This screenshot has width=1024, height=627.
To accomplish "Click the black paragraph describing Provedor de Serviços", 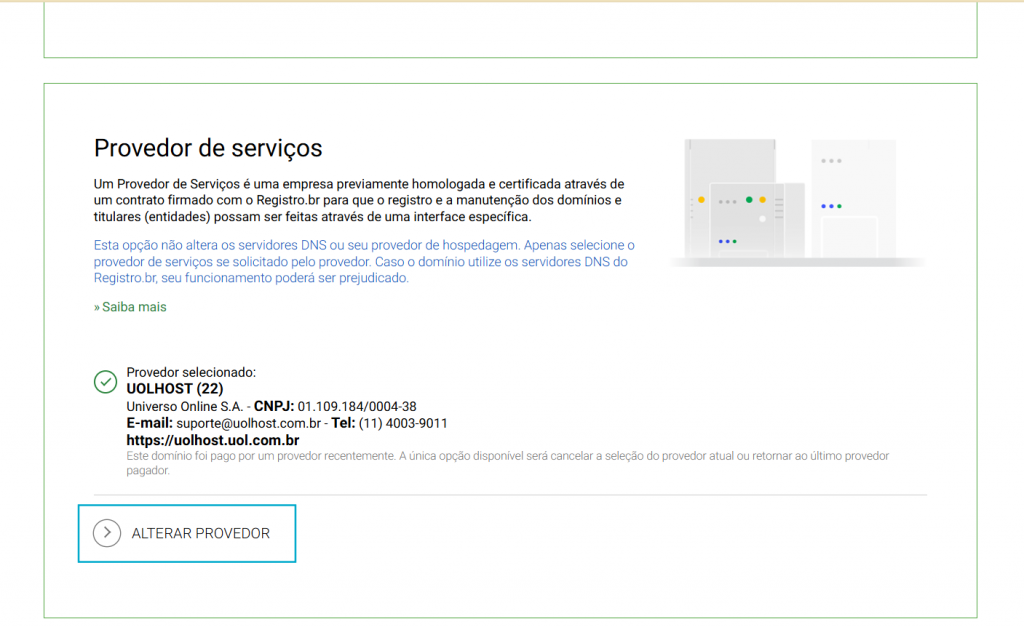I will [x=359, y=200].
